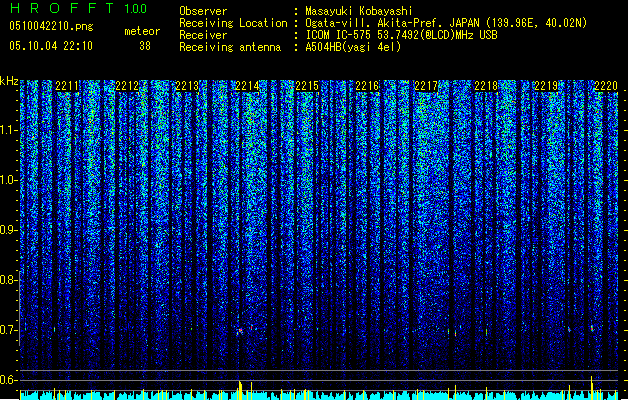Click the 2216 time marker

367,86
